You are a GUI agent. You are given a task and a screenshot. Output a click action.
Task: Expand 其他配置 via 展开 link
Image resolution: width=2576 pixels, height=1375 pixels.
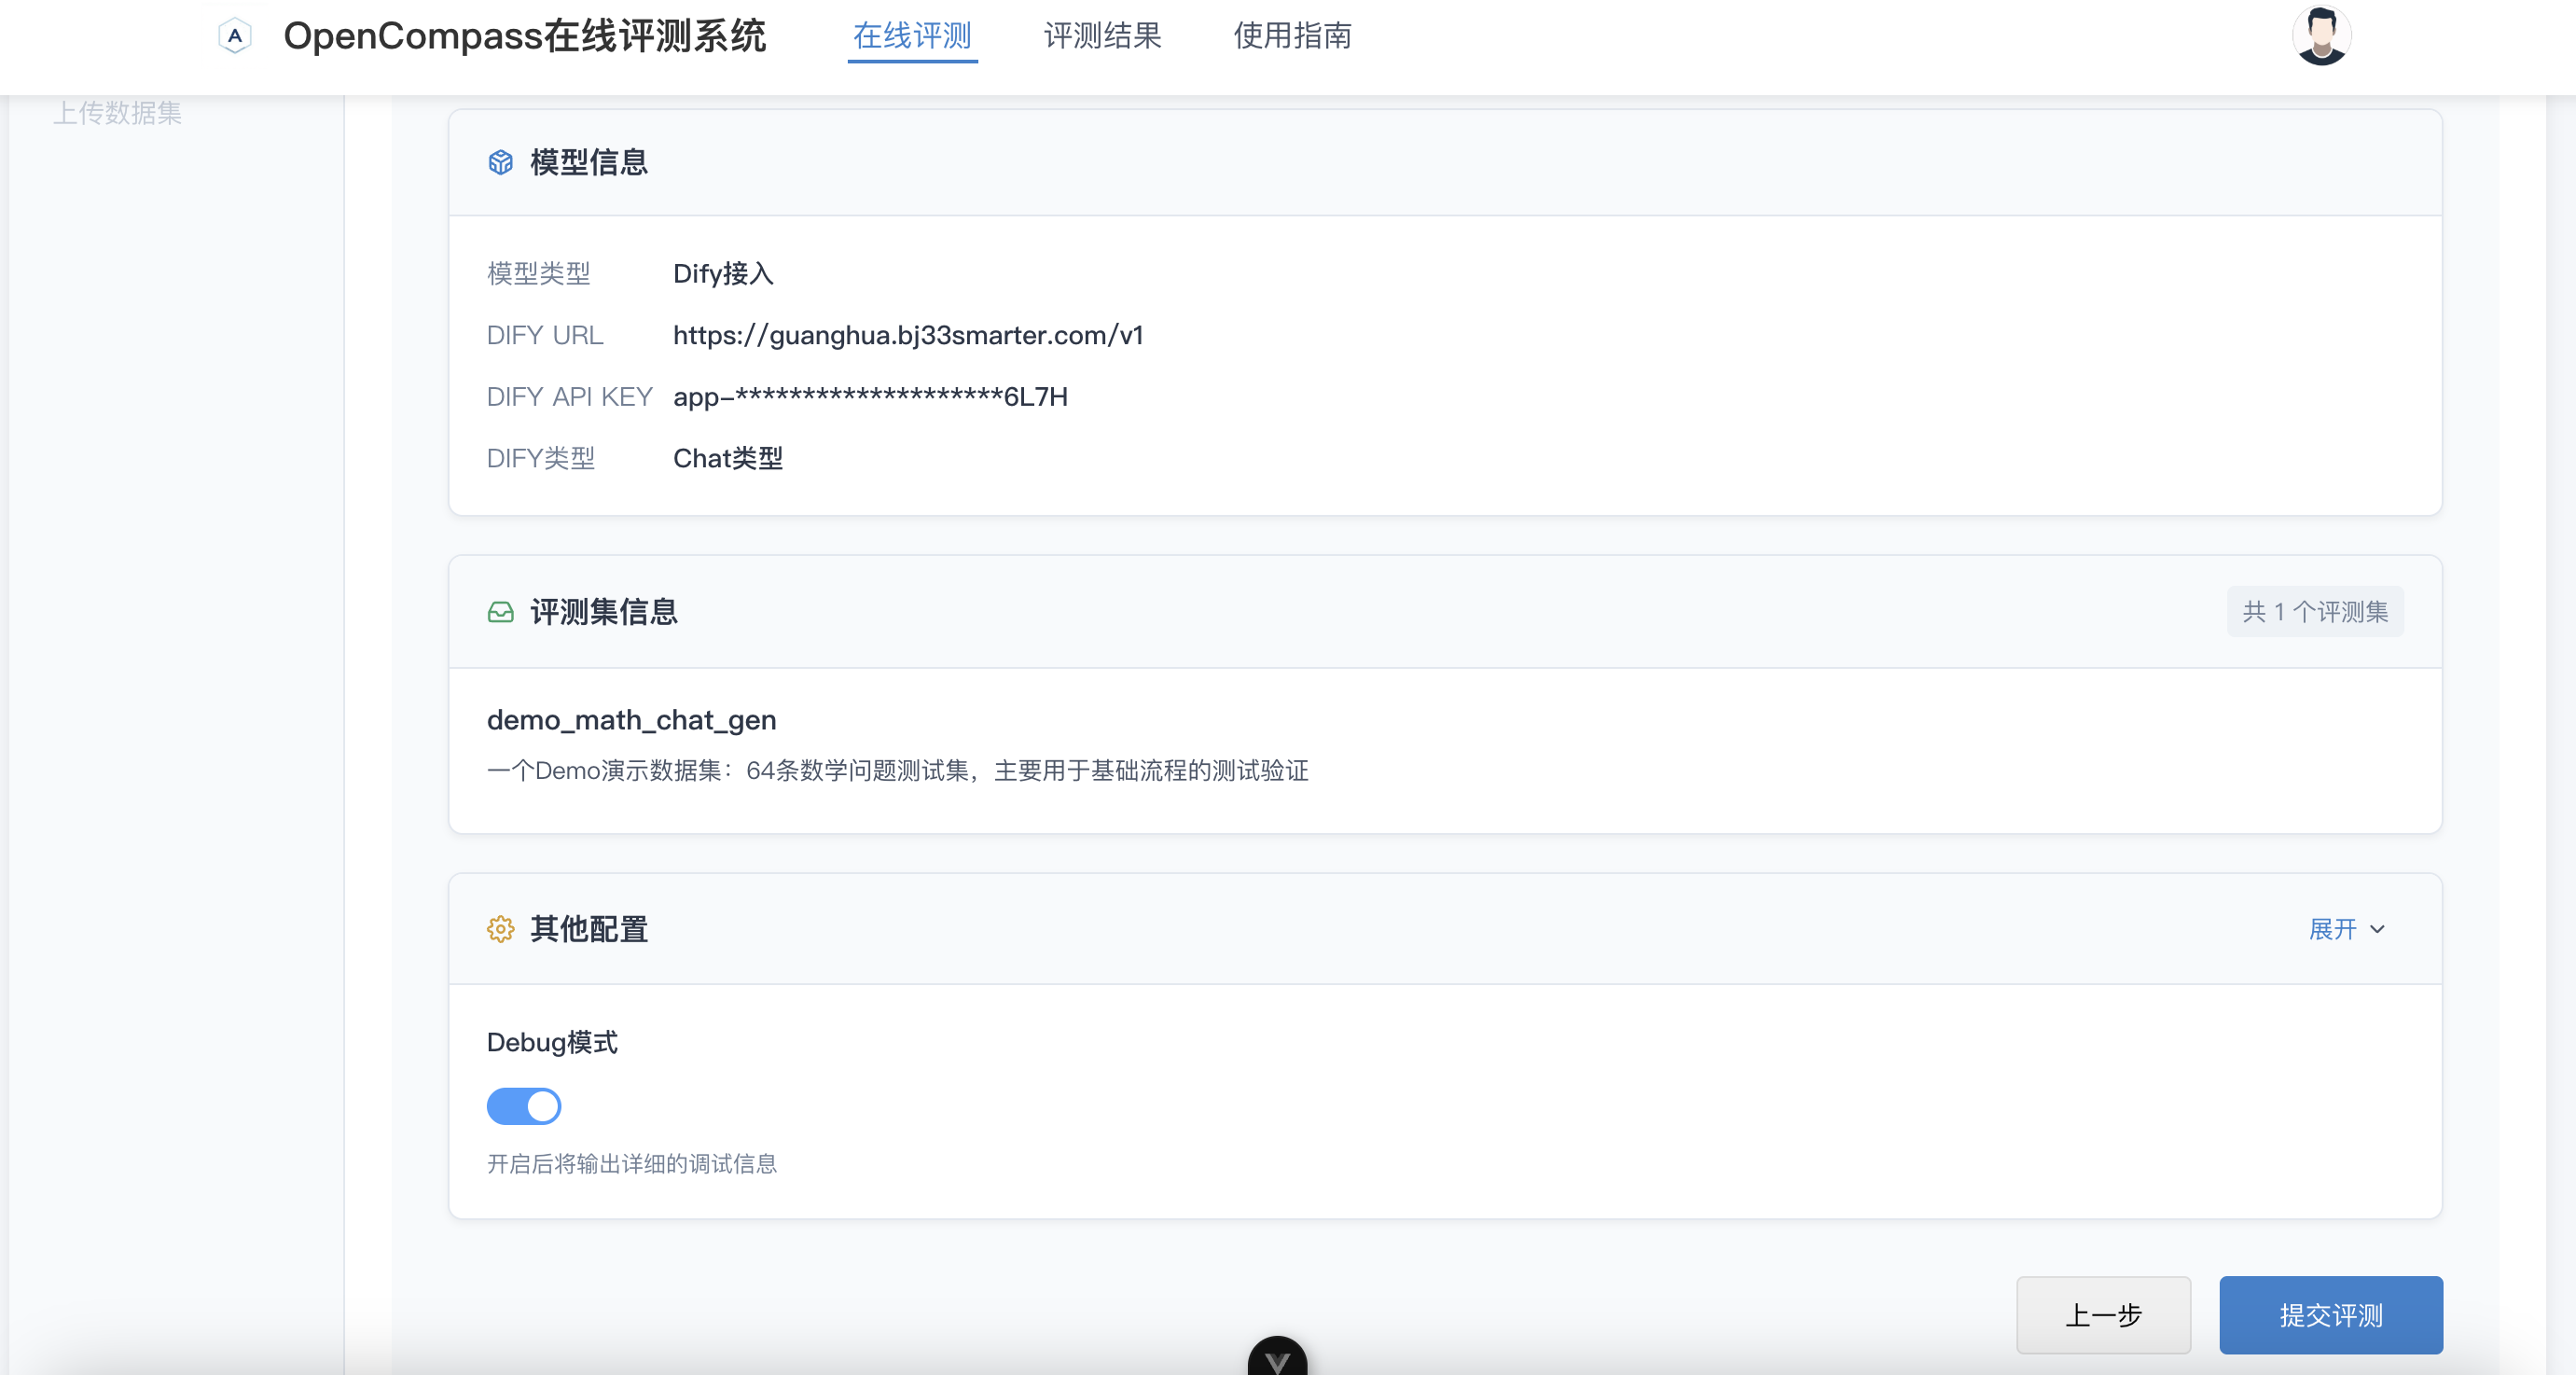[x=2347, y=929]
